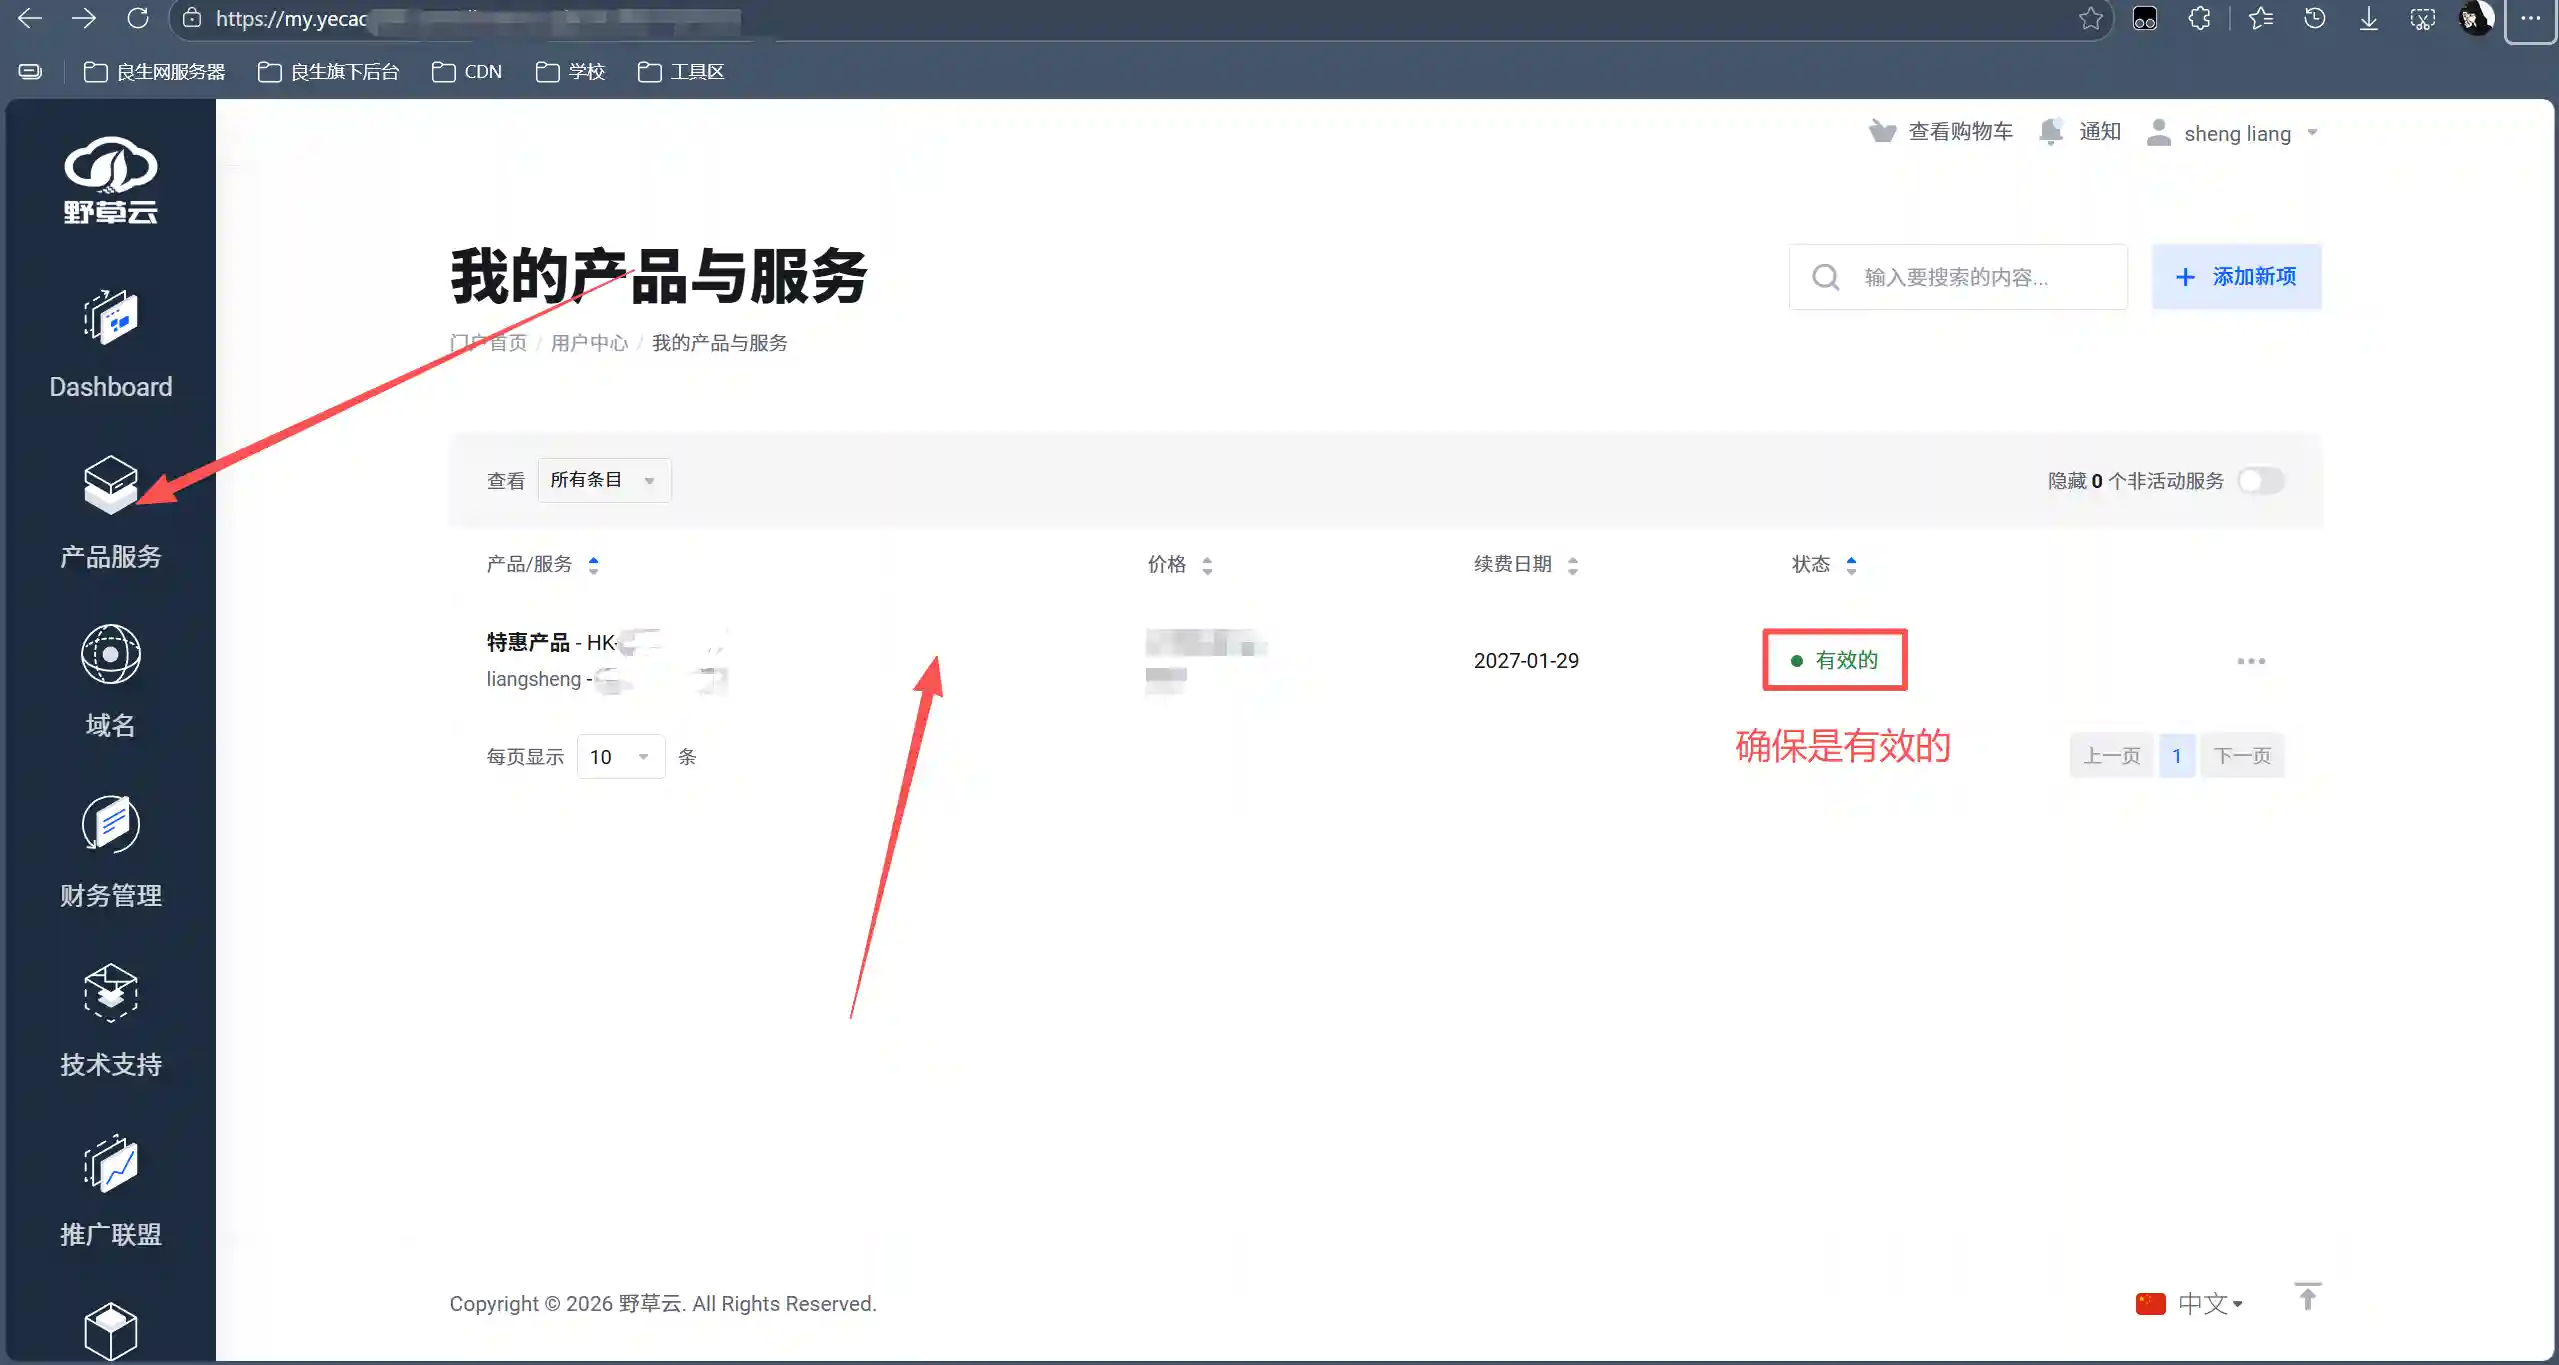Click the search magnifier icon

click(1826, 277)
